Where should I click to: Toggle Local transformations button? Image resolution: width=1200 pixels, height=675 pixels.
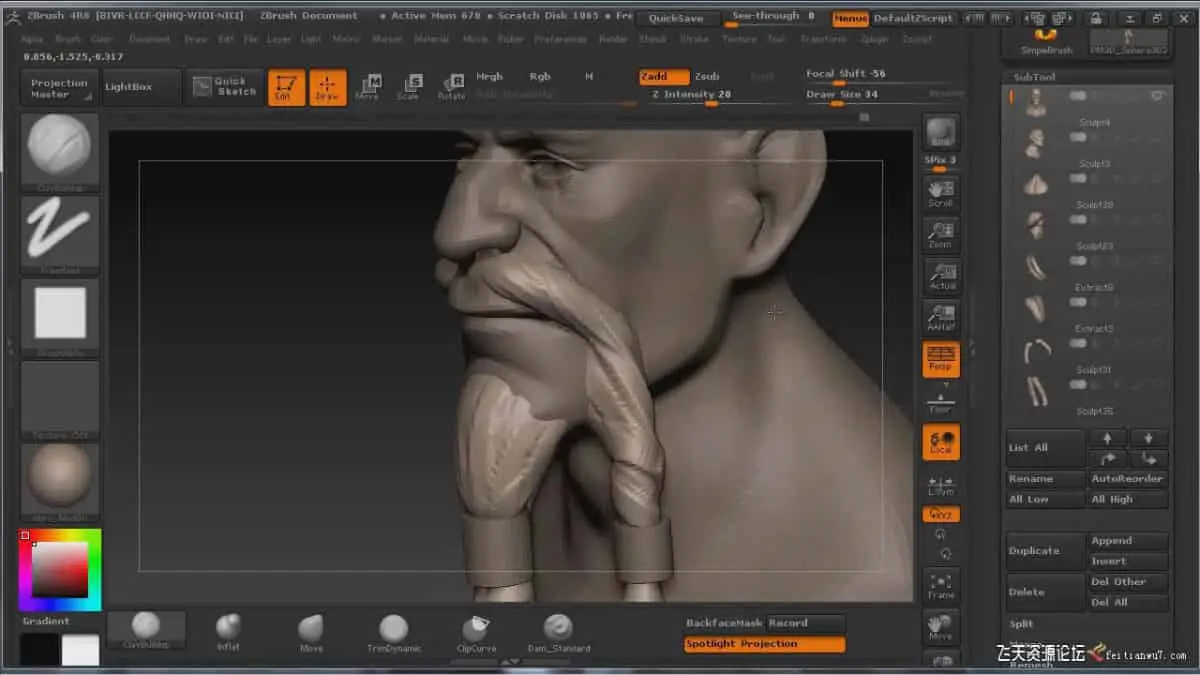(941, 441)
